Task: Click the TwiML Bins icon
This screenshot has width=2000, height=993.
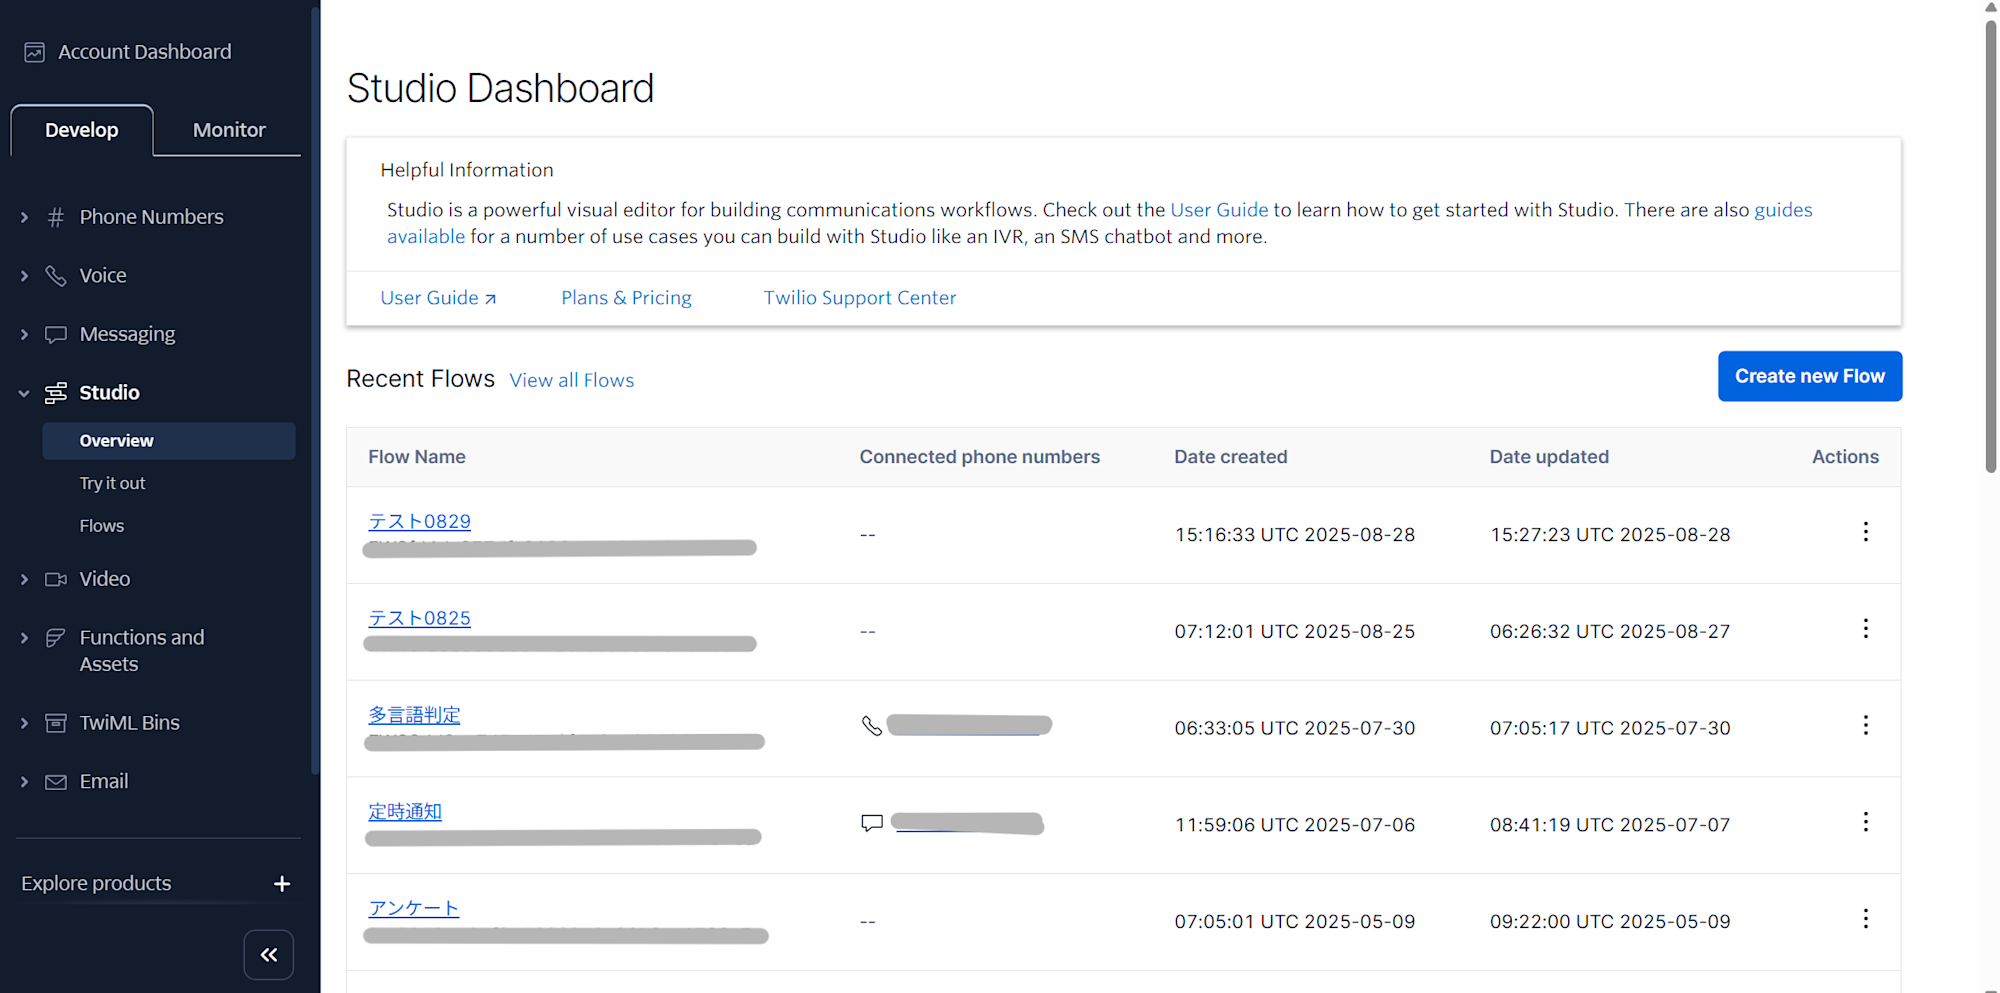Action: [56, 723]
